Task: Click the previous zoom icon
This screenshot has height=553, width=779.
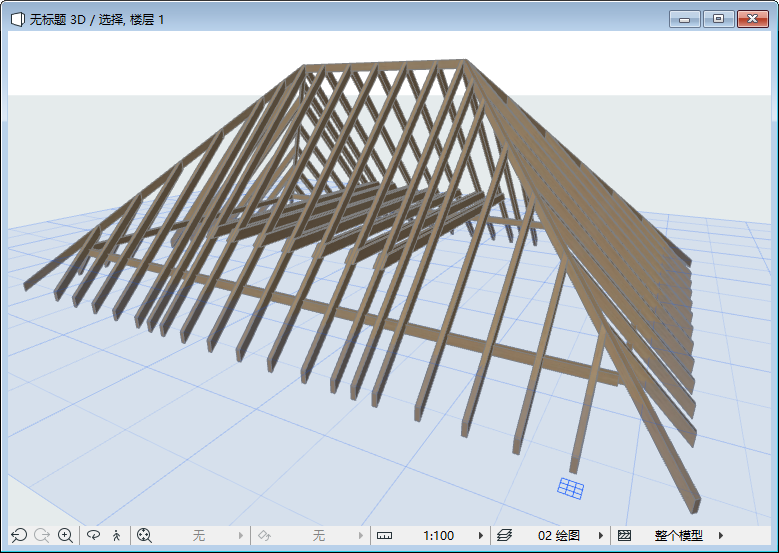Action: tap(19, 536)
